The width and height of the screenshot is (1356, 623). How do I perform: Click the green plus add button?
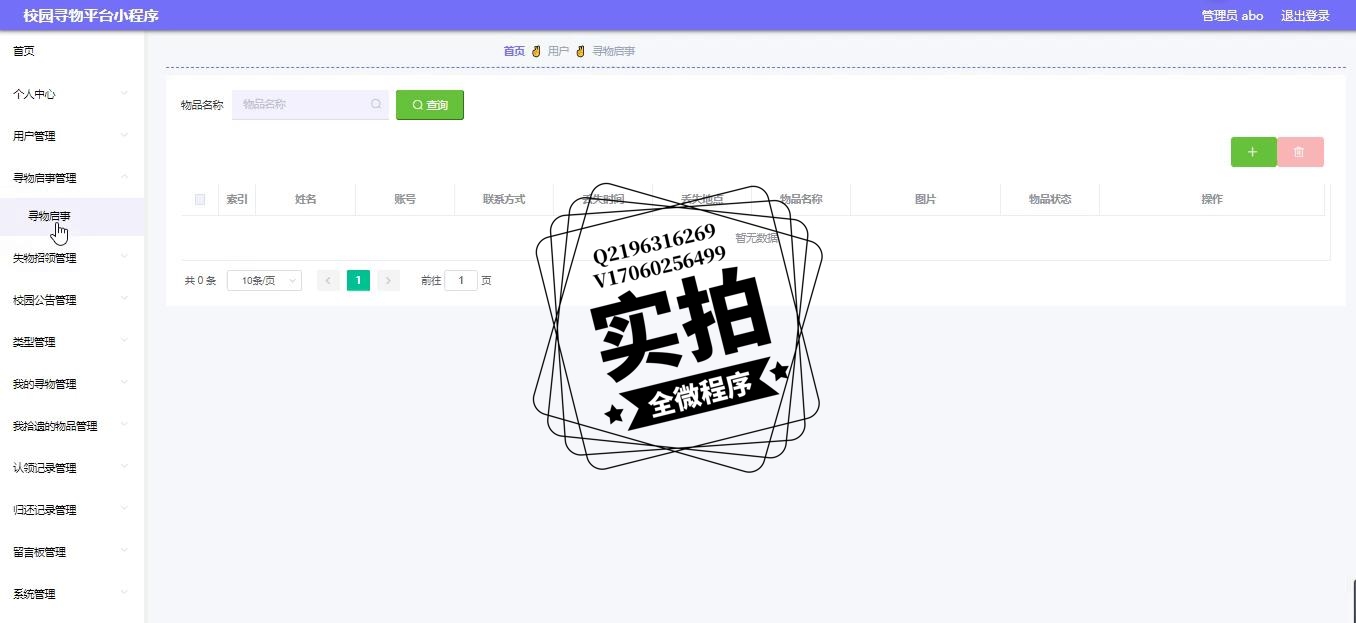tap(1253, 152)
